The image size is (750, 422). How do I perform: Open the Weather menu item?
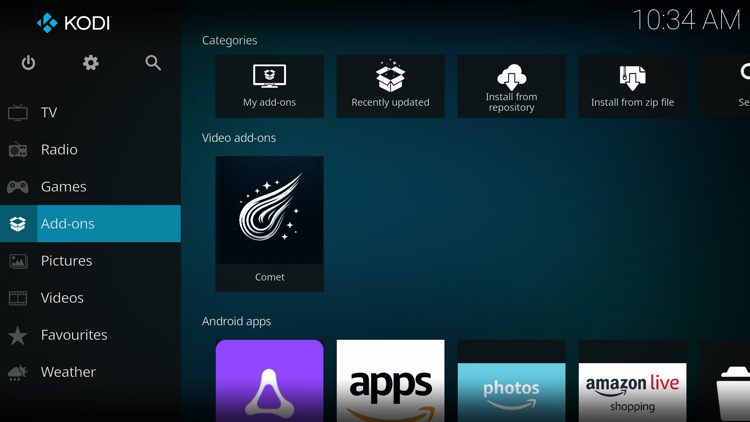coord(90,372)
